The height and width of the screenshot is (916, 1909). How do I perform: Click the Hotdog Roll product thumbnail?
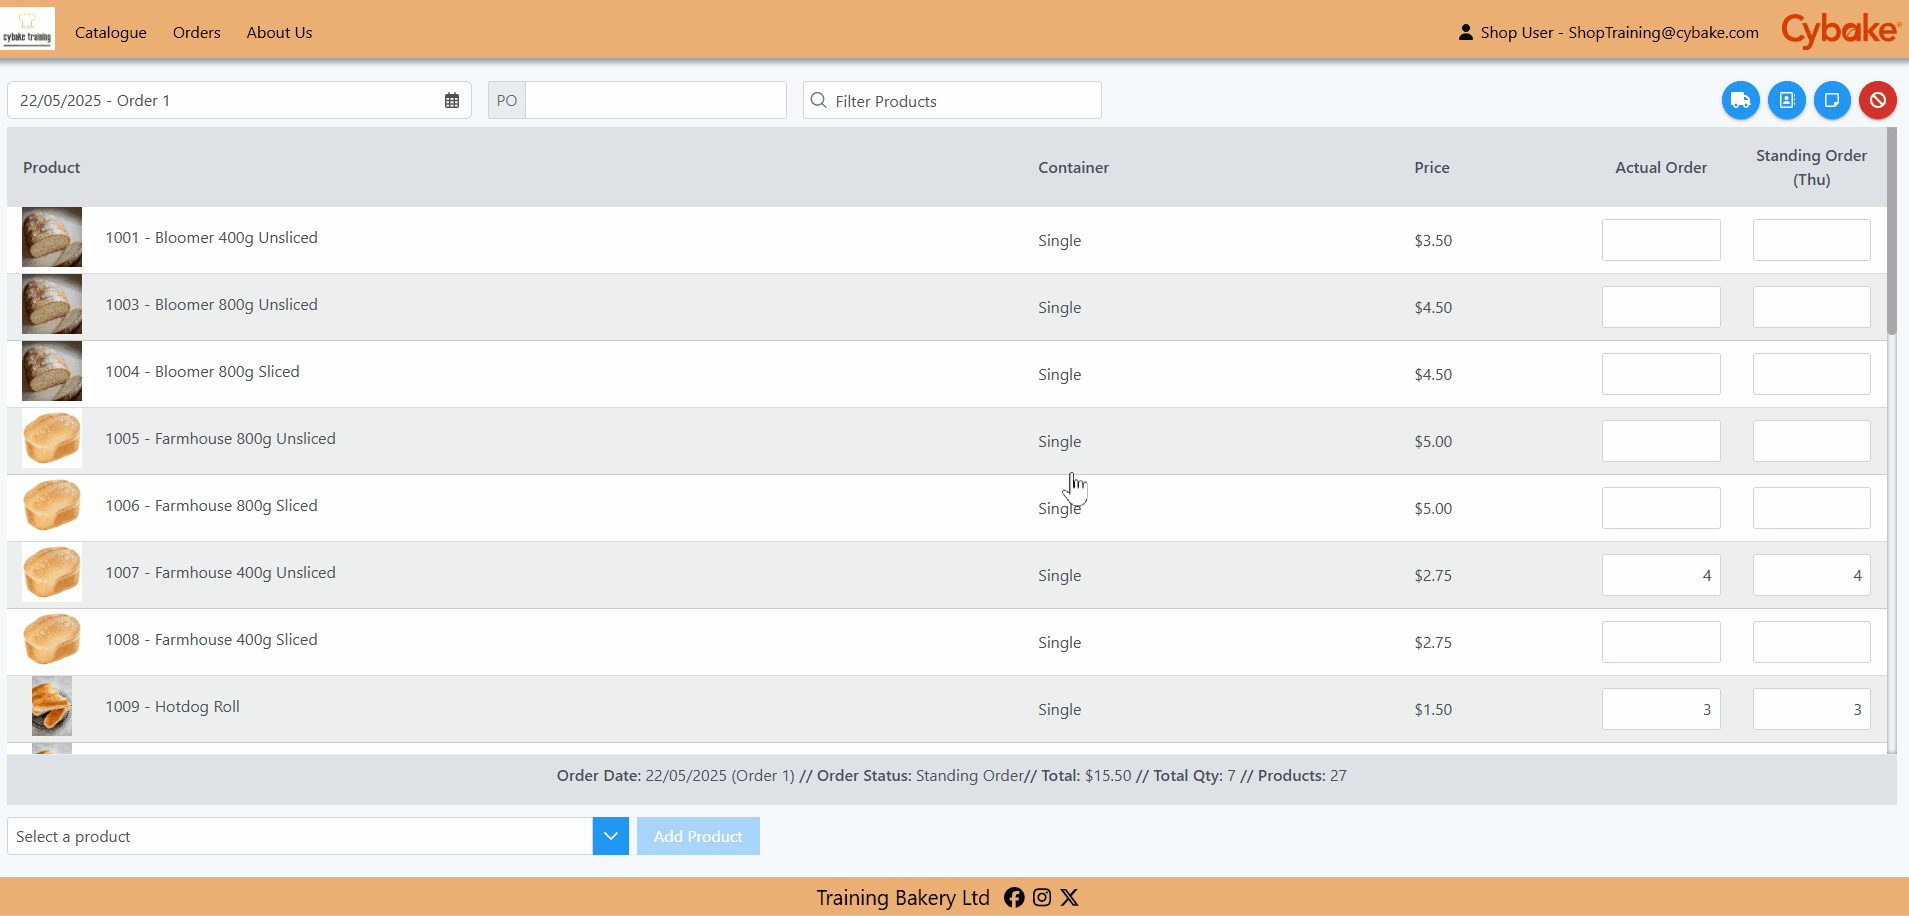[52, 706]
